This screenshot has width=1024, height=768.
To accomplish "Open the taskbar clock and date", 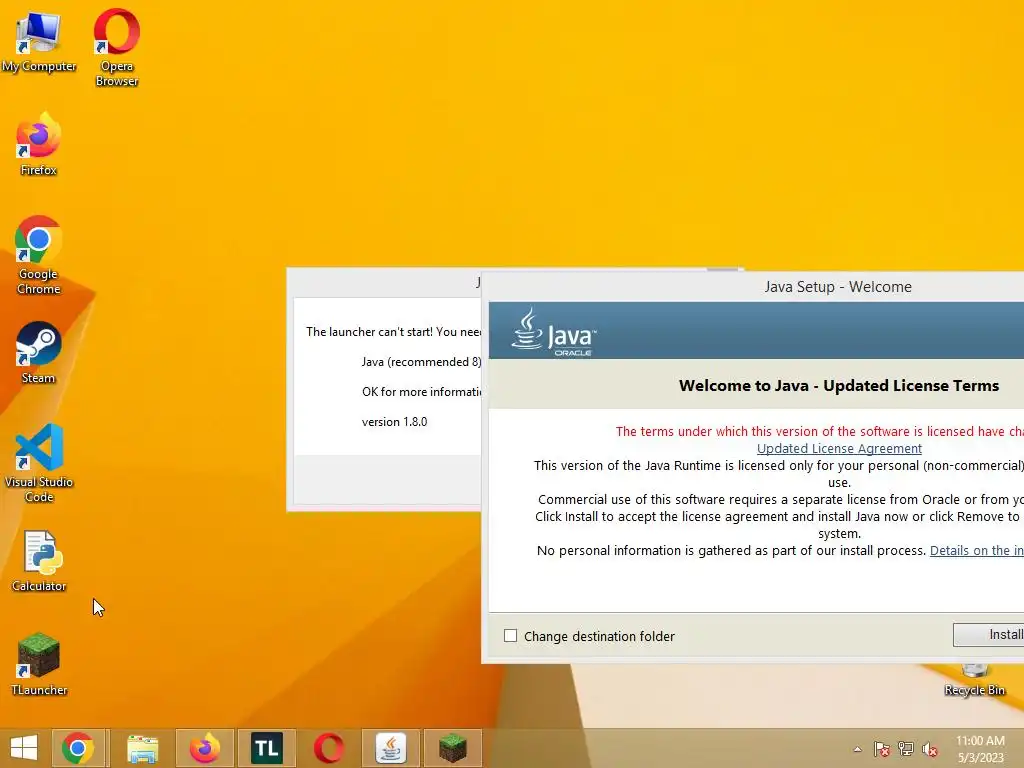I will 980,749.
